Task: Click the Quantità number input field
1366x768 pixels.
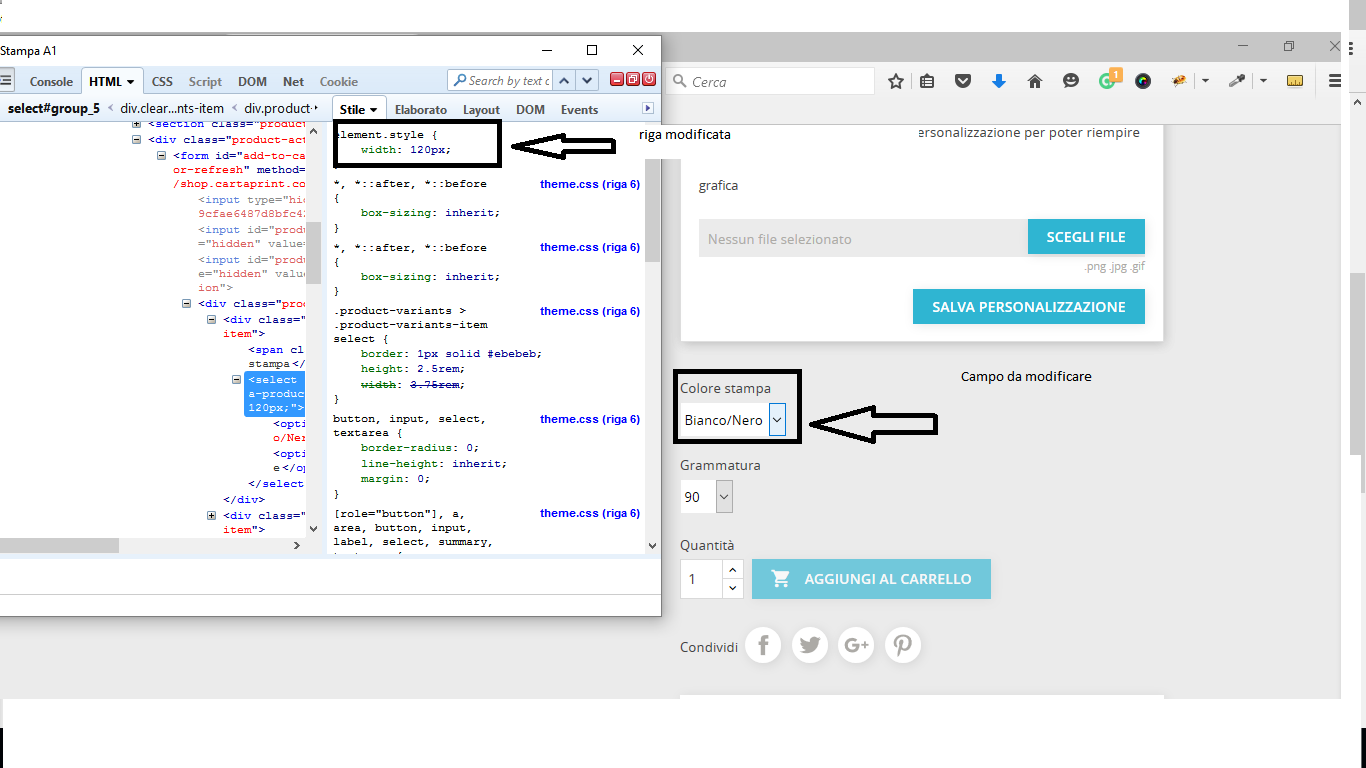Action: point(702,579)
